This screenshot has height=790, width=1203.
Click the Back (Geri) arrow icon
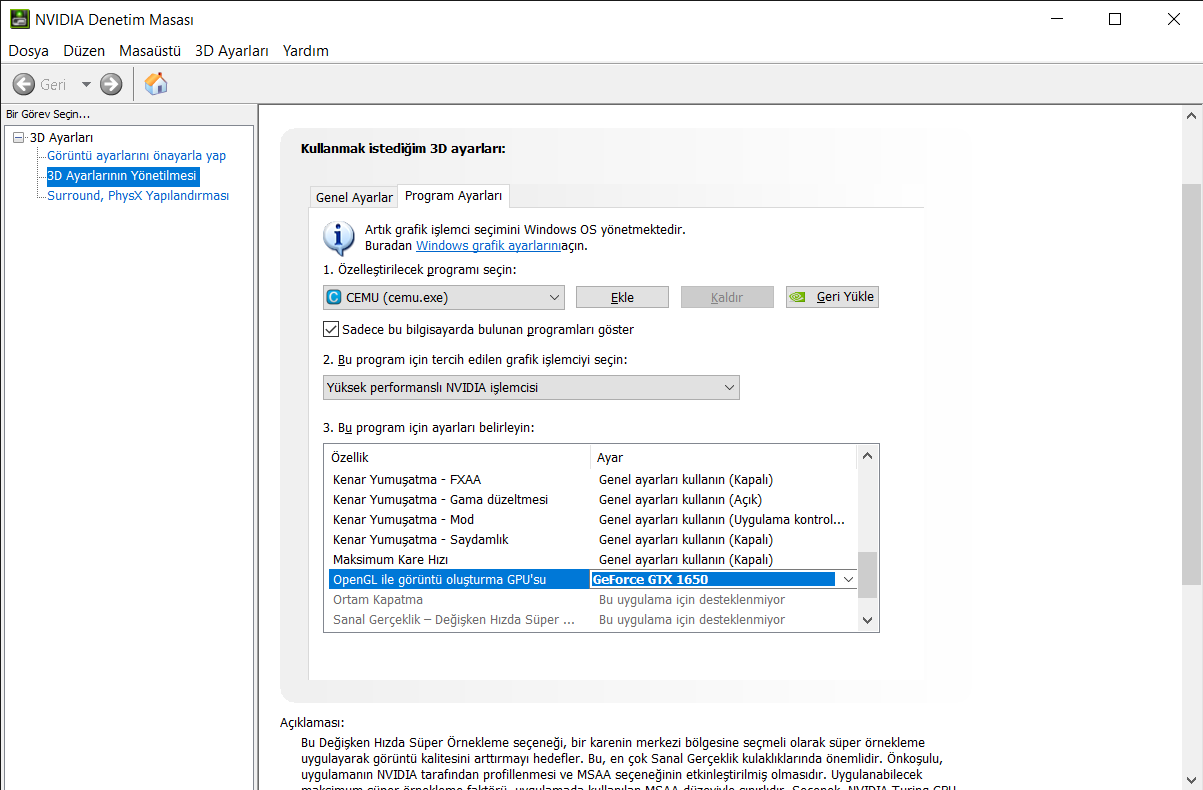pos(24,85)
